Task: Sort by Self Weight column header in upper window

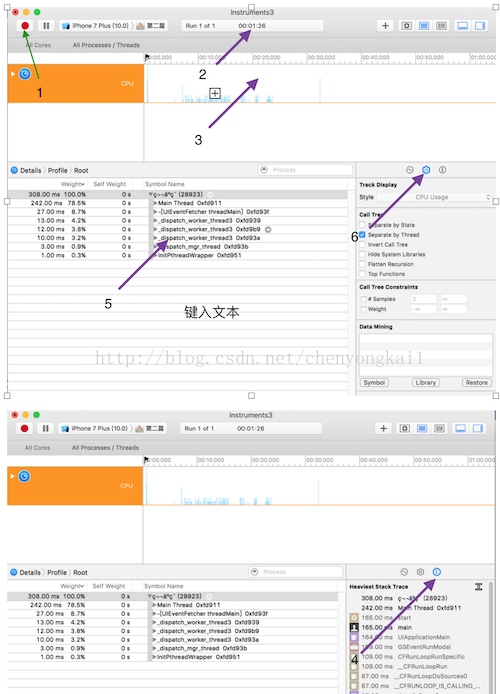Action: click(x=110, y=184)
